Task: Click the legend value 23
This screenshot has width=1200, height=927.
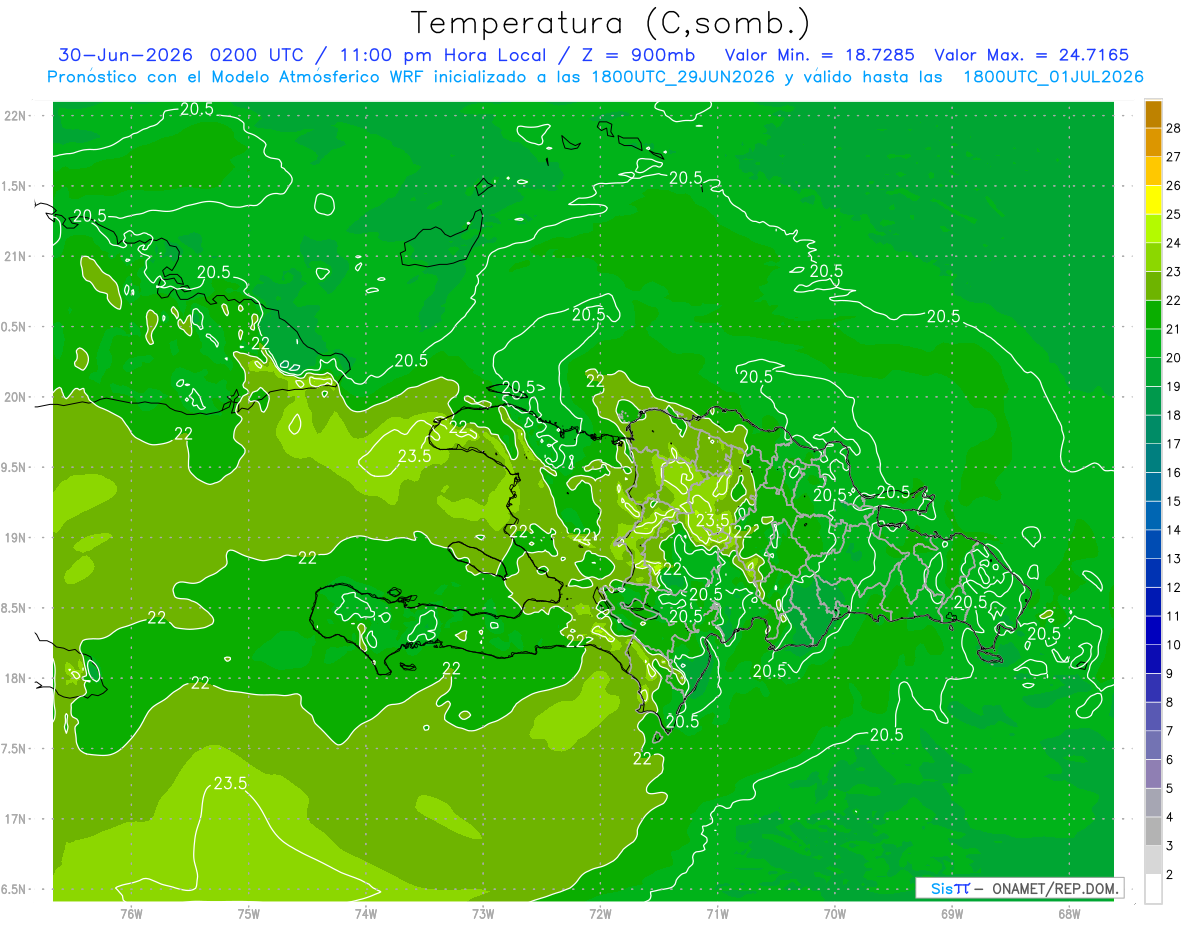Action: 1174,272
